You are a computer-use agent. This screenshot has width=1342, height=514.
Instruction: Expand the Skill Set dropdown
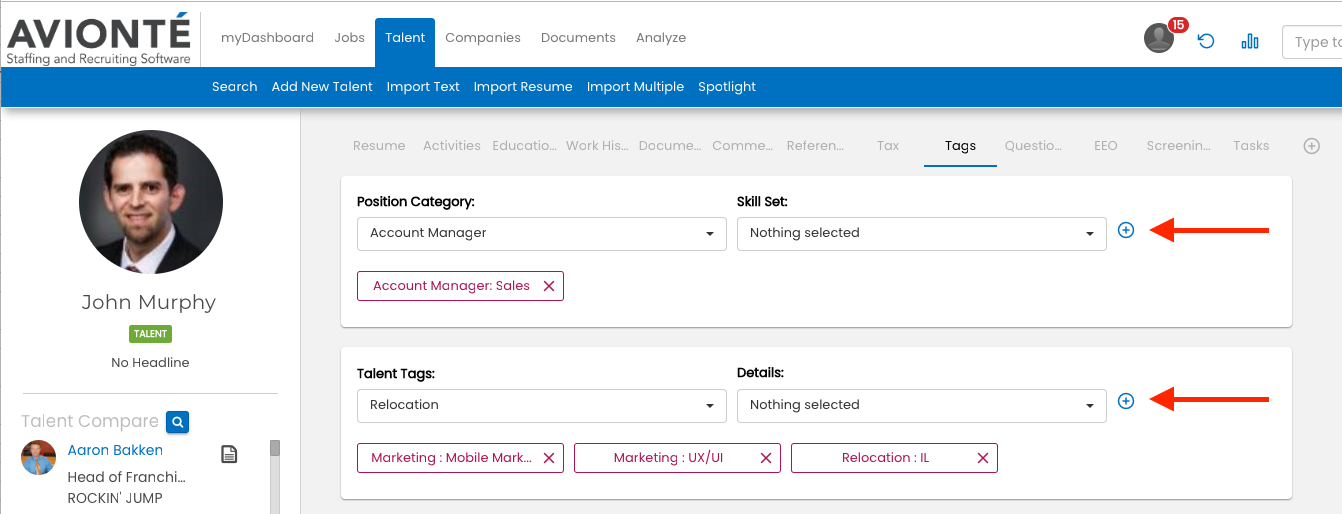[921, 233]
